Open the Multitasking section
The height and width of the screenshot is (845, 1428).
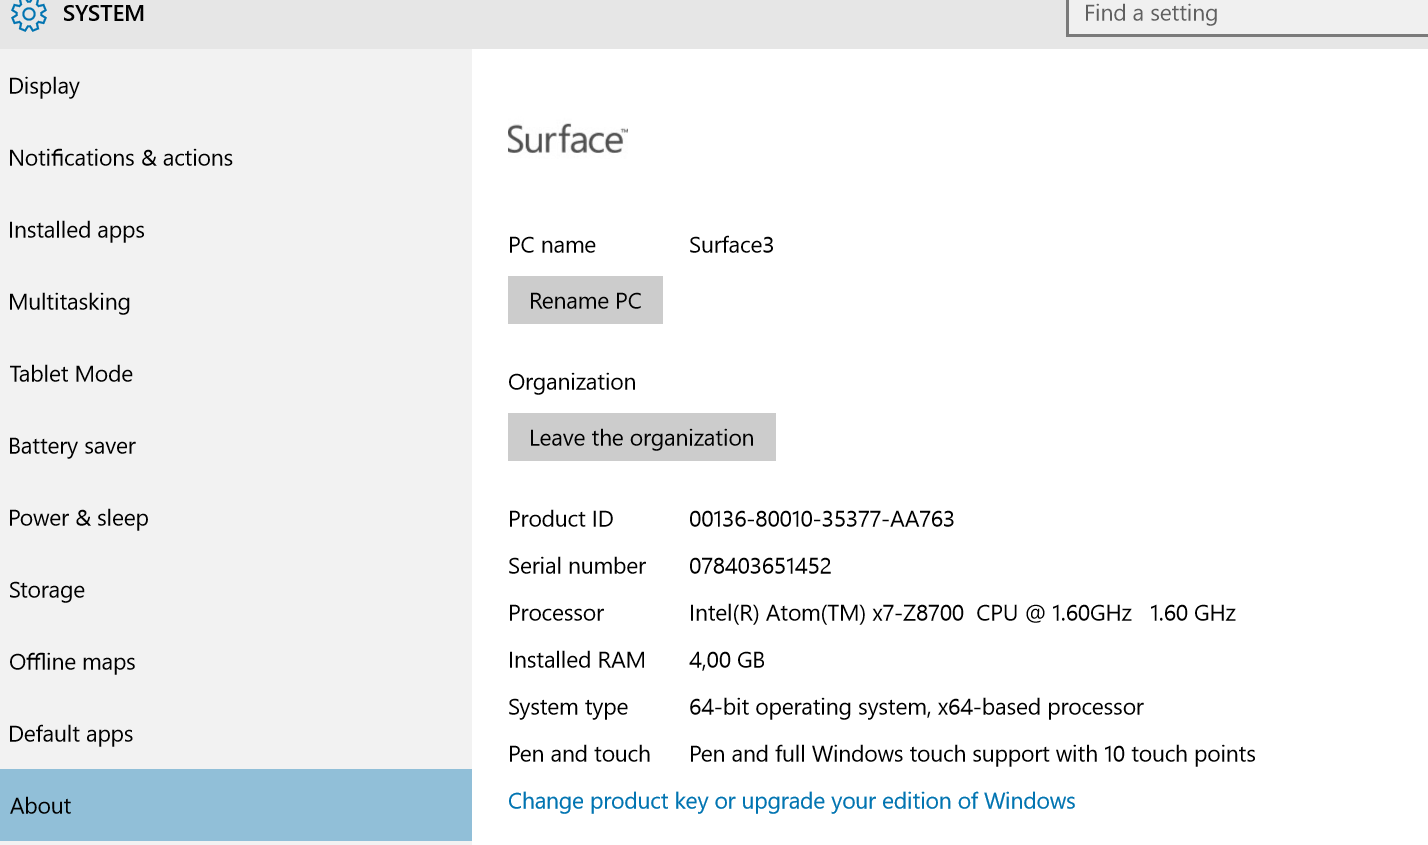click(70, 302)
